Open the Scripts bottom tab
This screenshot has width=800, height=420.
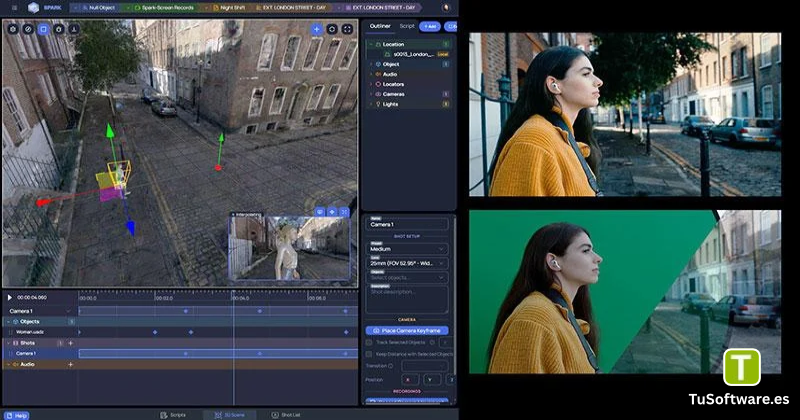pyautogui.click(x=173, y=415)
